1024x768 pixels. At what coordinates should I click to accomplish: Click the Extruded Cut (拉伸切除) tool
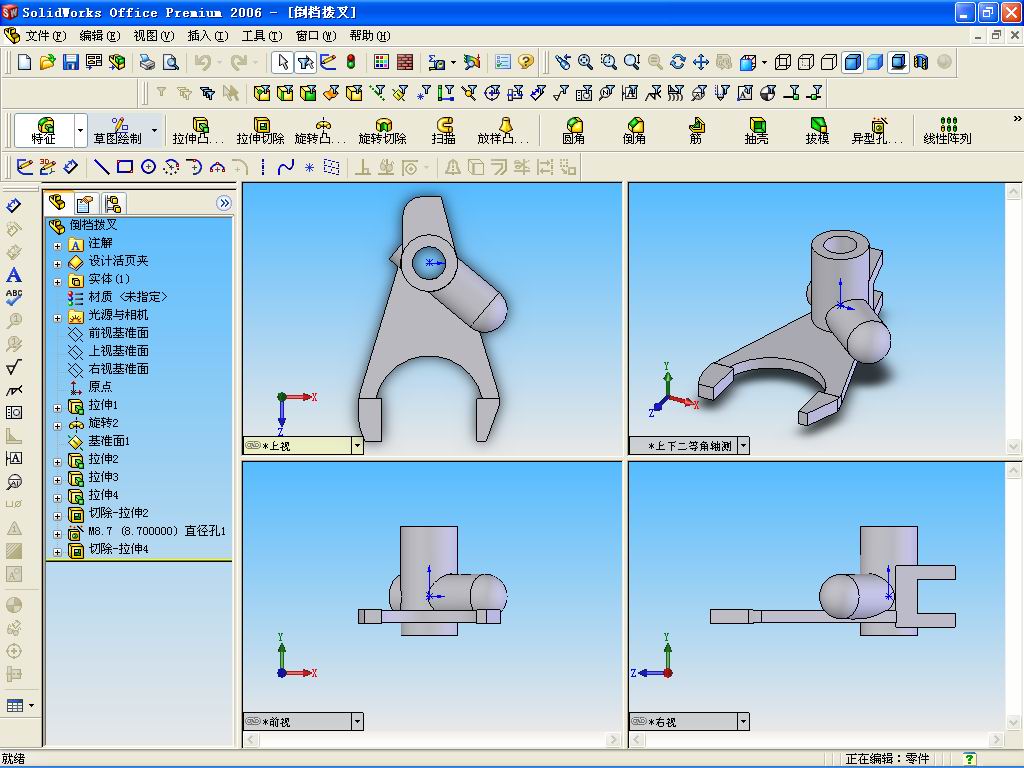(x=261, y=131)
